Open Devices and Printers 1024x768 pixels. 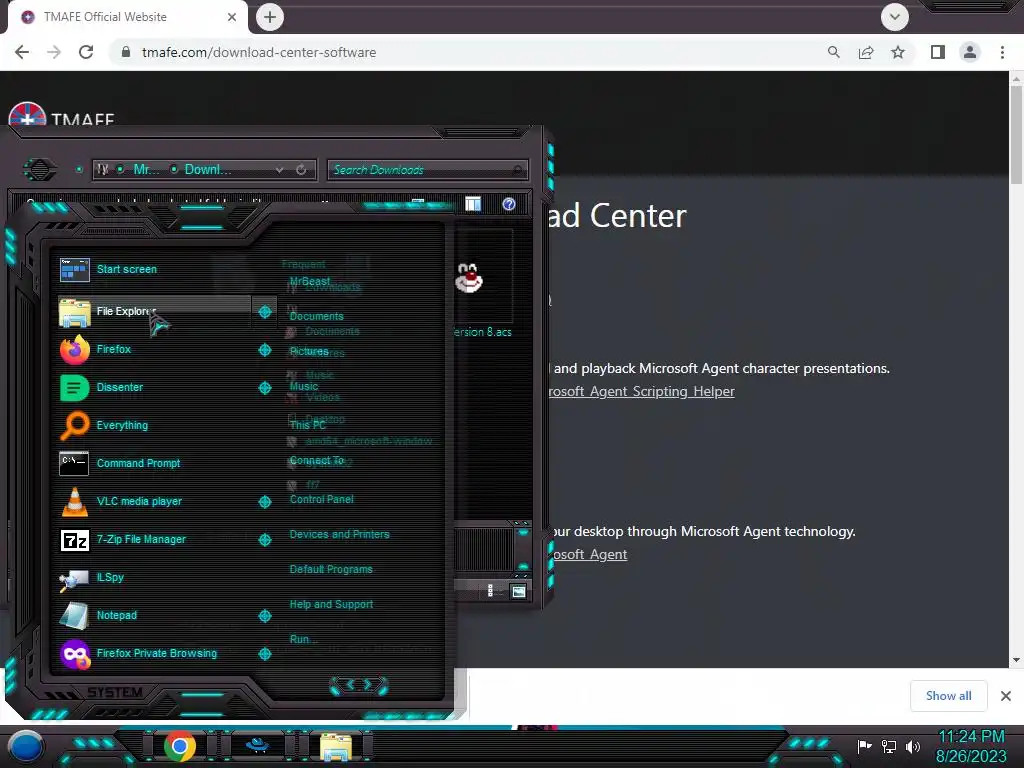[x=339, y=534]
